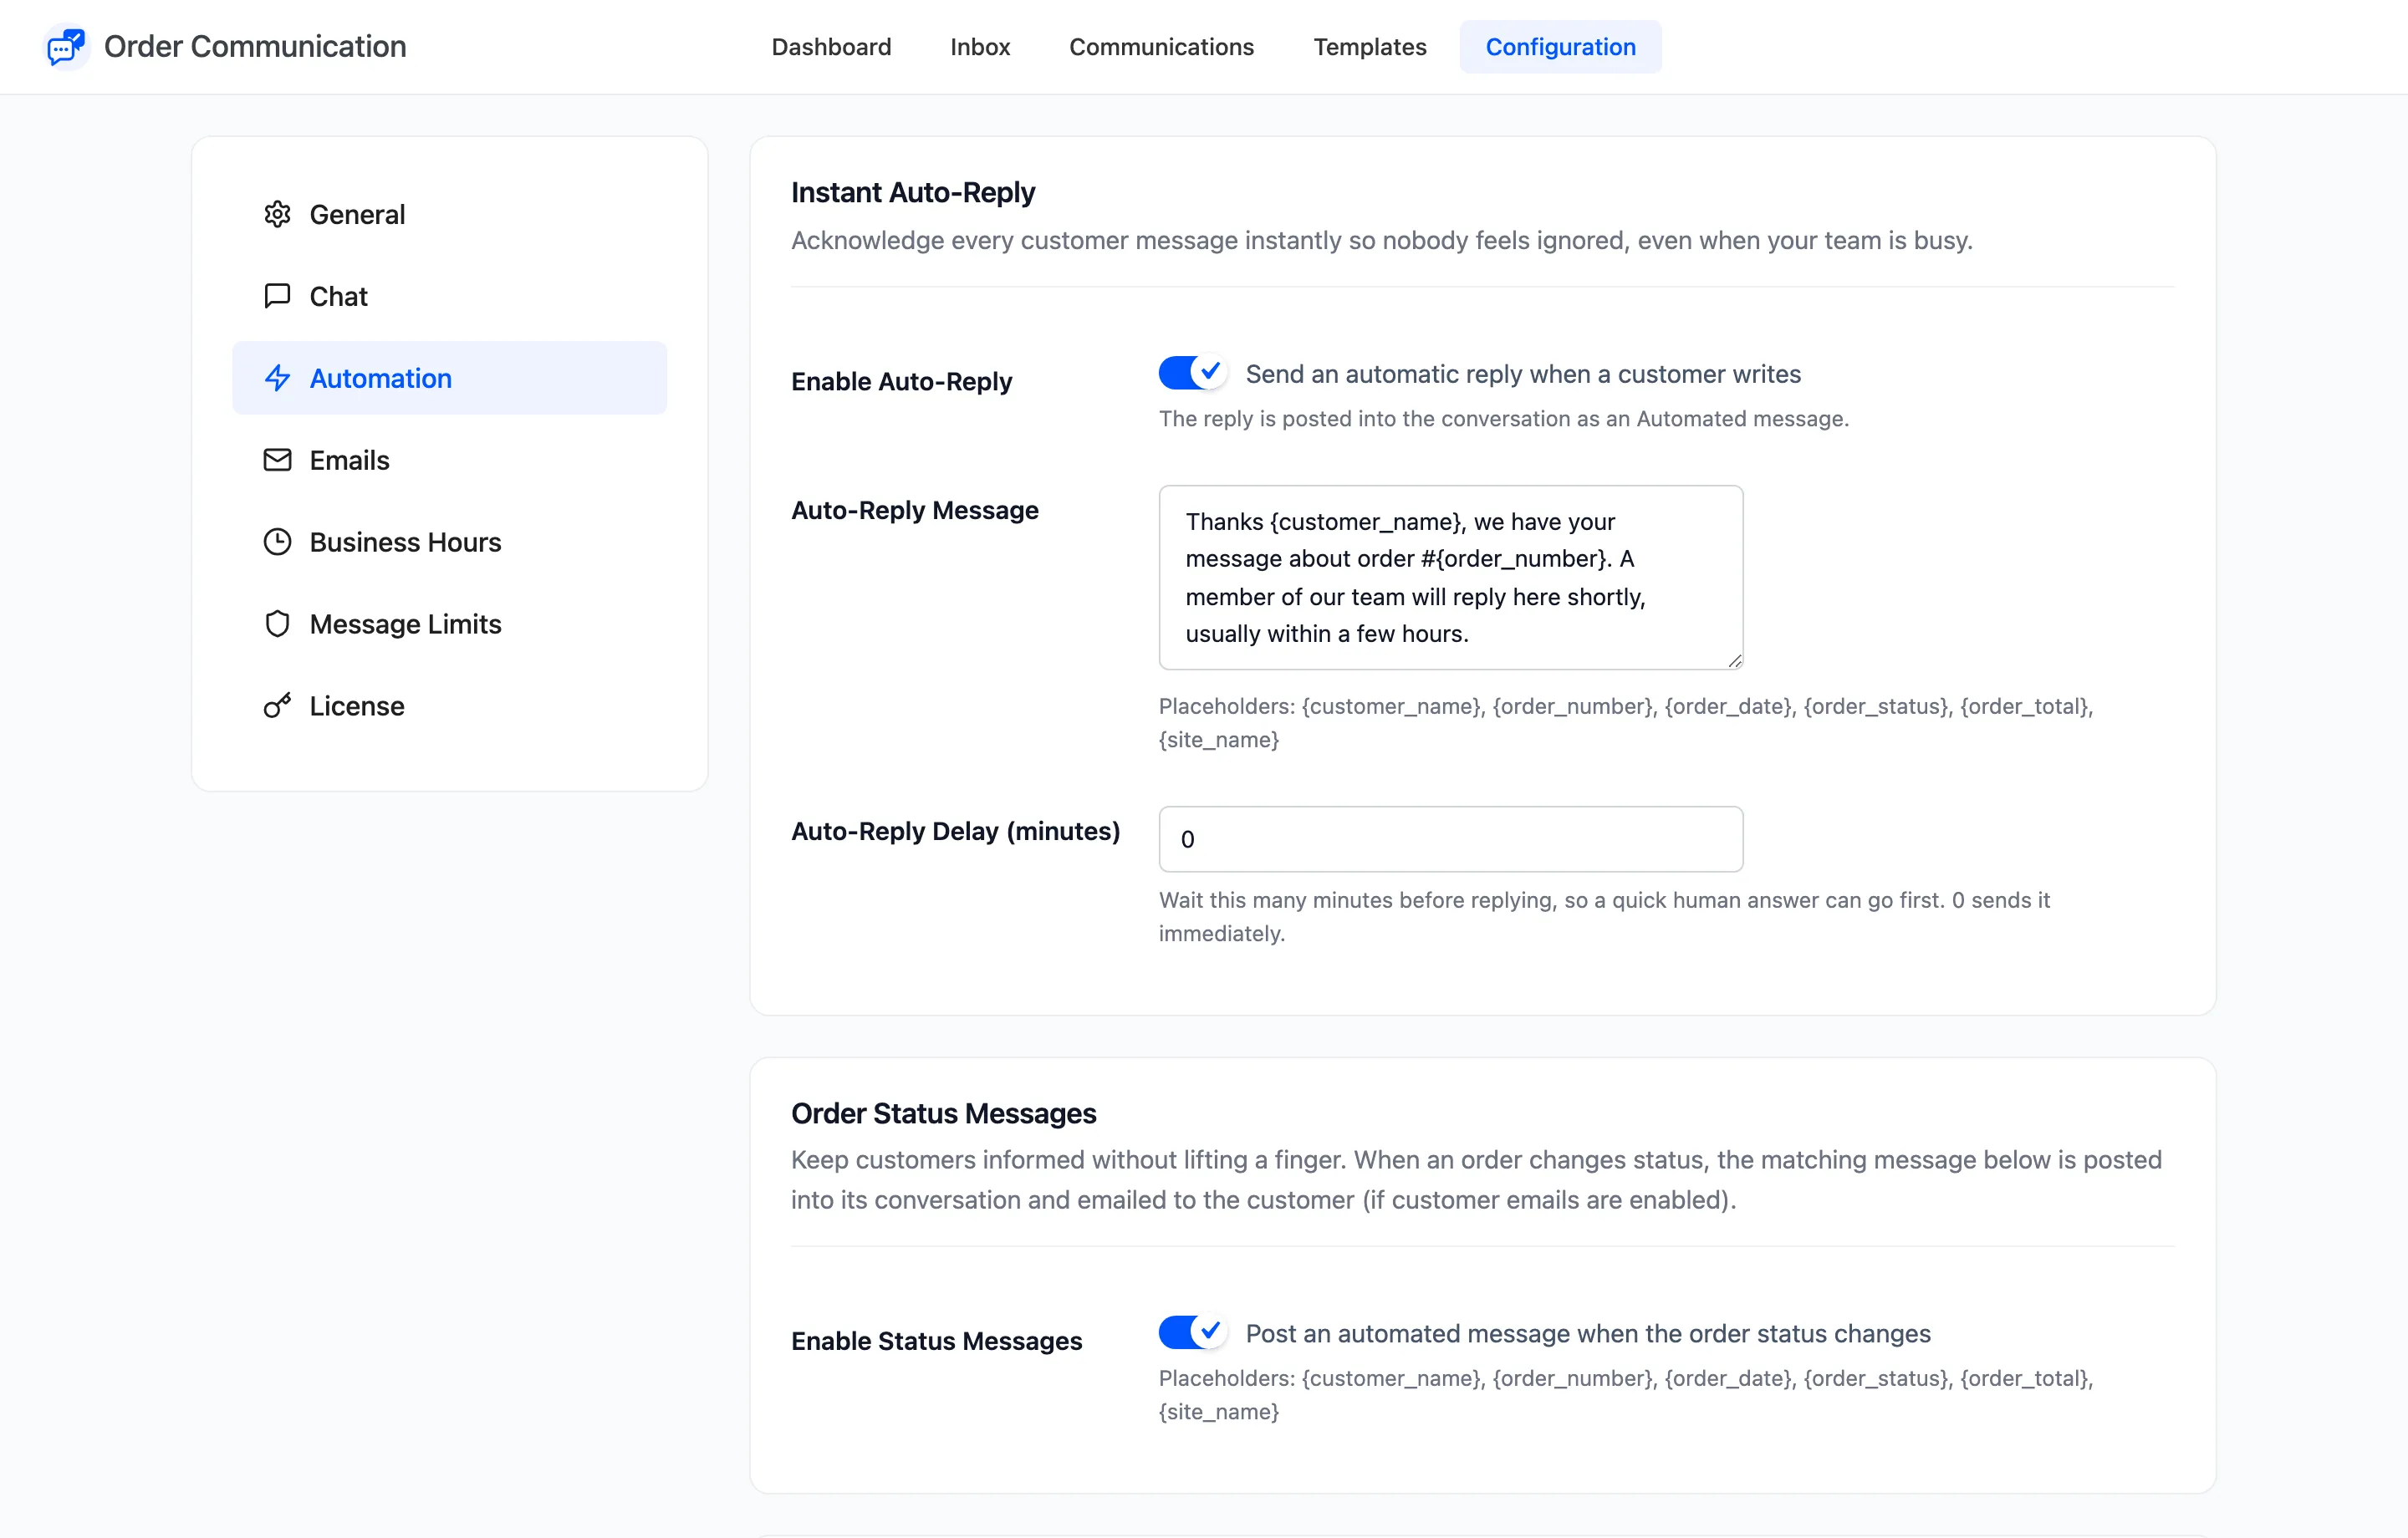Image resolution: width=2408 pixels, height=1538 pixels.
Task: Select the Configuration tab
Action: coord(1560,47)
